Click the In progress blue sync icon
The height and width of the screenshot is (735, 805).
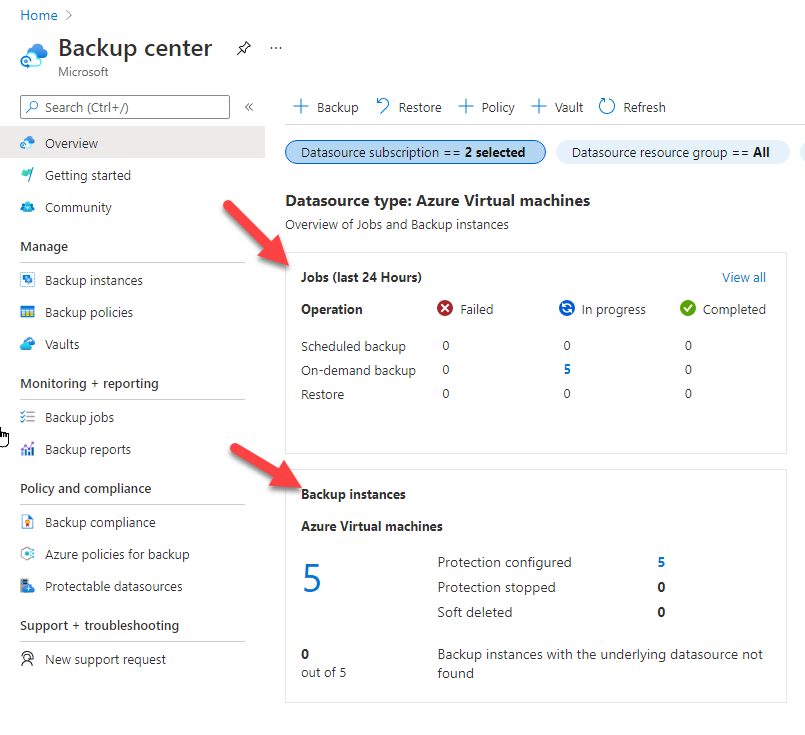pos(566,308)
